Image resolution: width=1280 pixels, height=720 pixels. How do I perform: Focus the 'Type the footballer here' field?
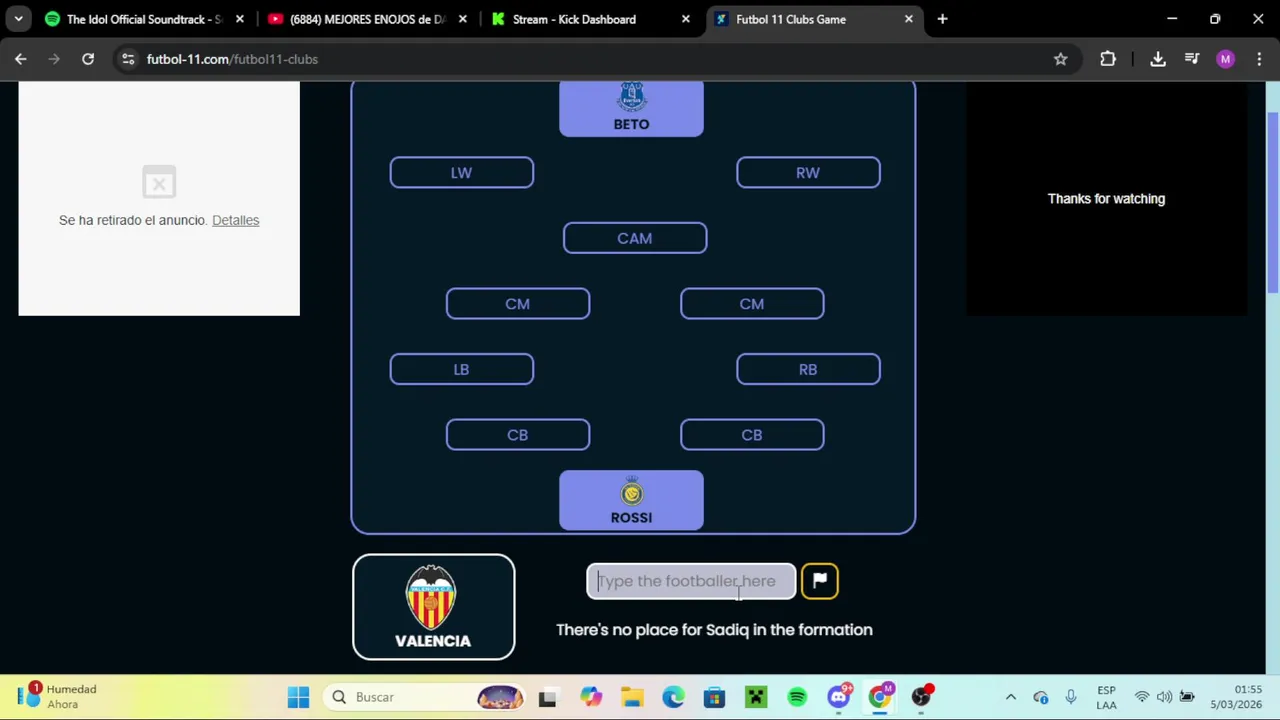[x=691, y=581]
